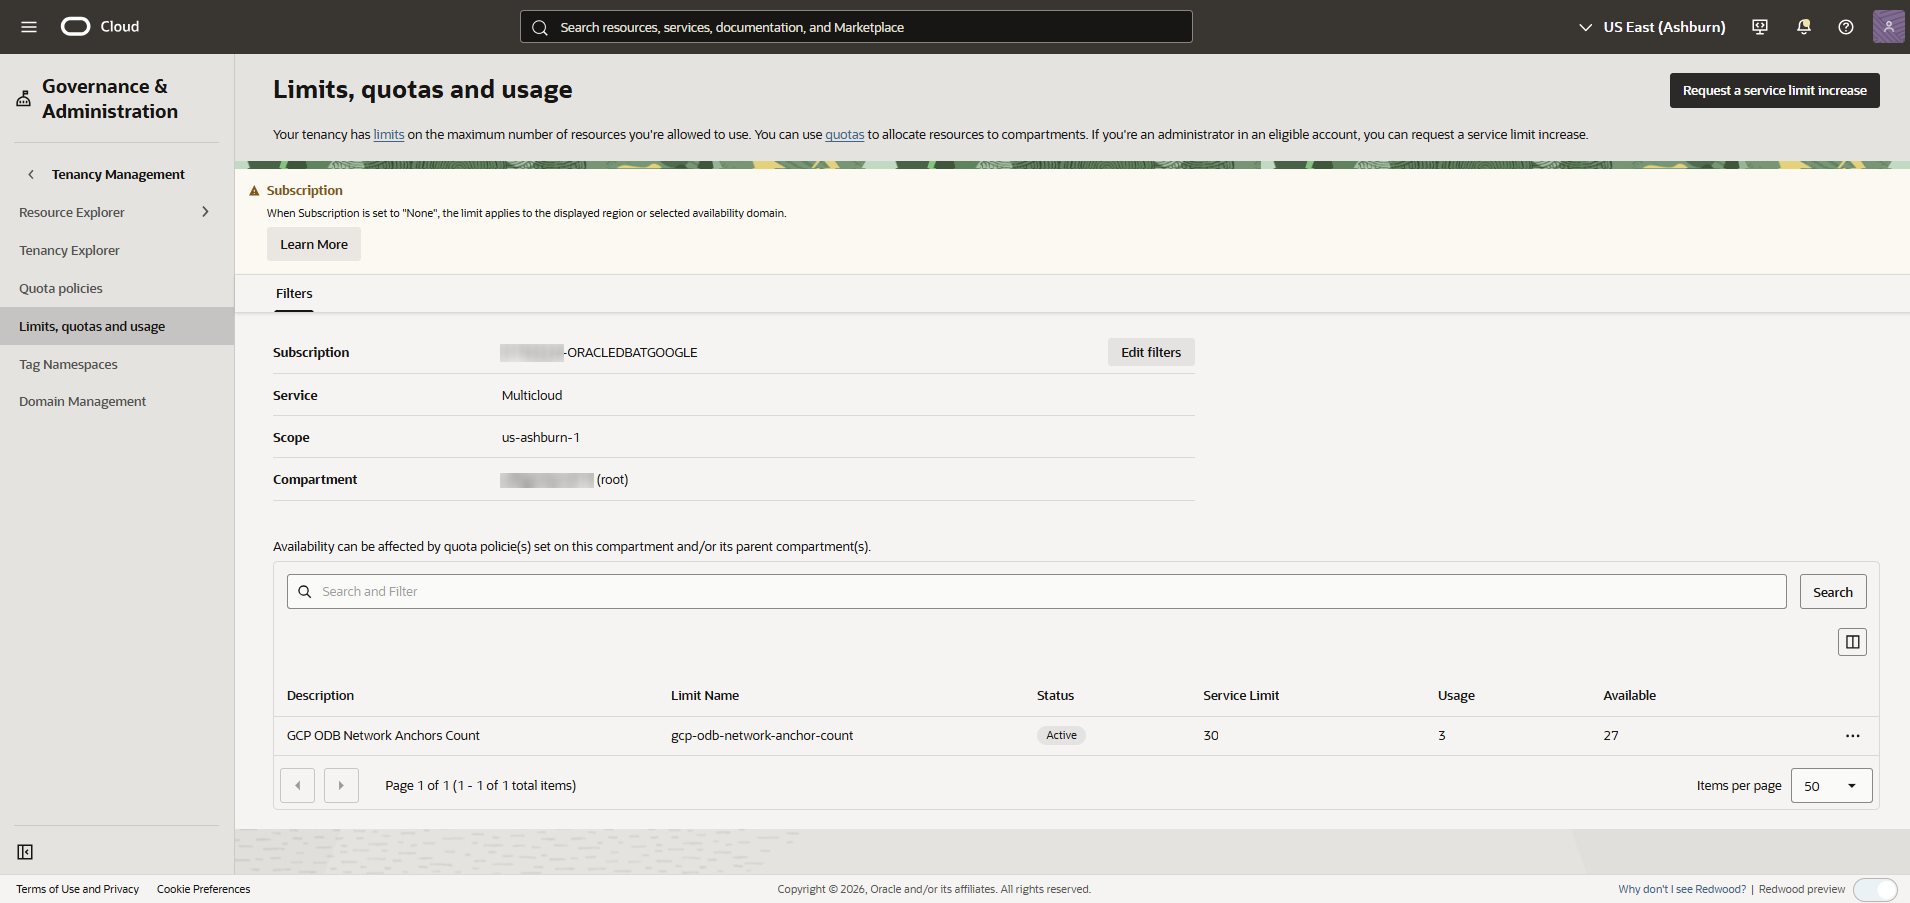
Task: Click Request a service limit increase
Action: point(1774,90)
